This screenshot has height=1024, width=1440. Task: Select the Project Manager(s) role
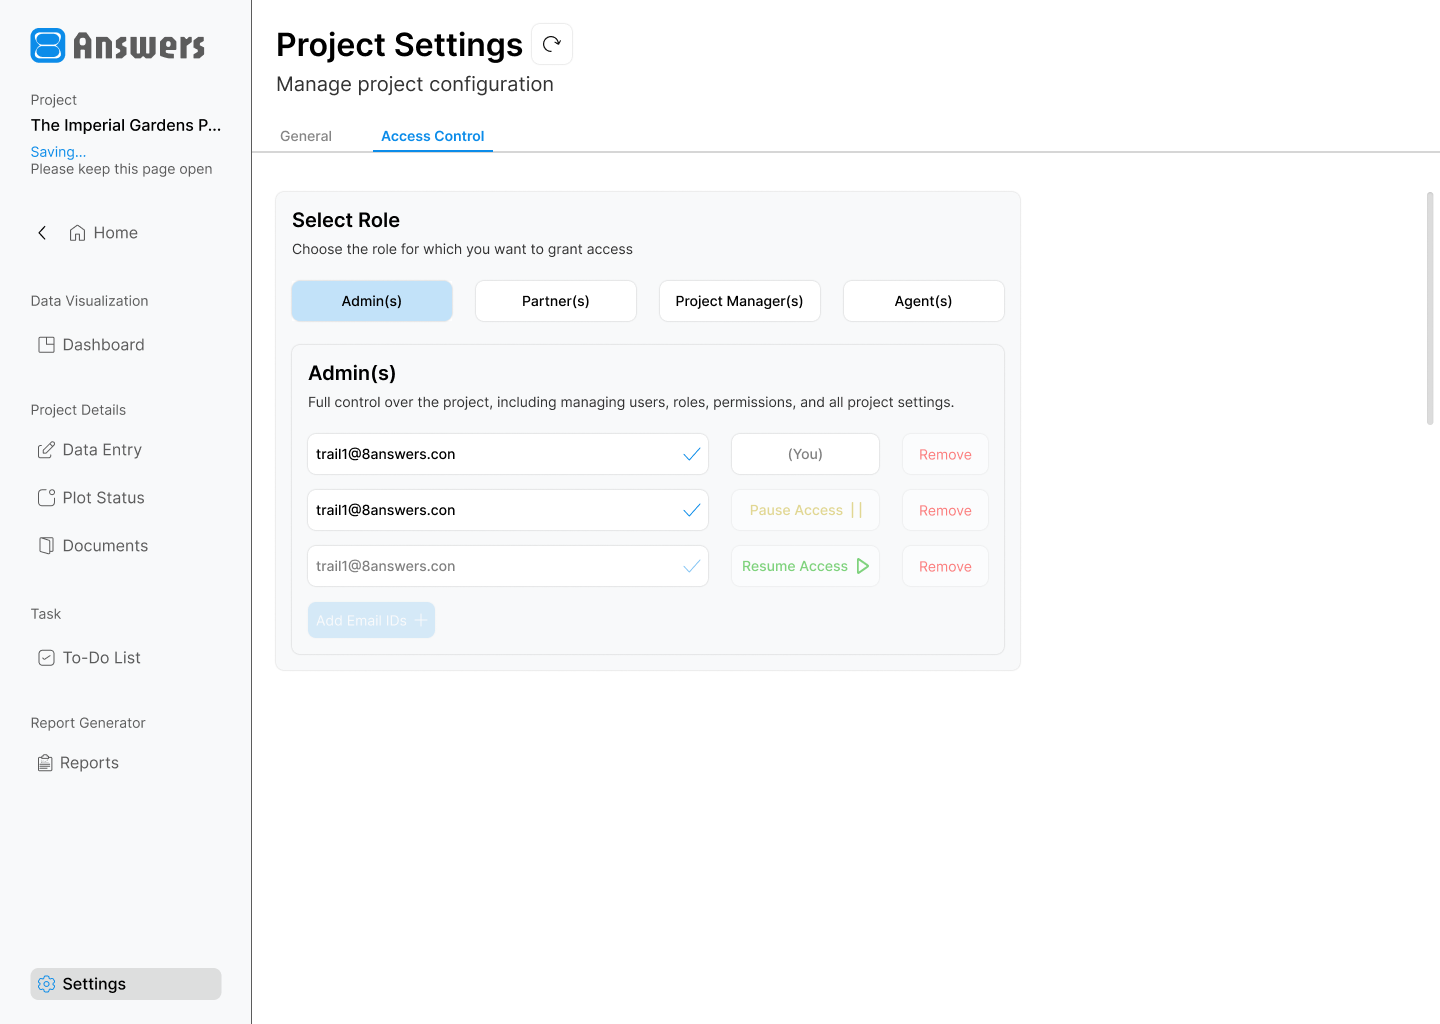[740, 301]
